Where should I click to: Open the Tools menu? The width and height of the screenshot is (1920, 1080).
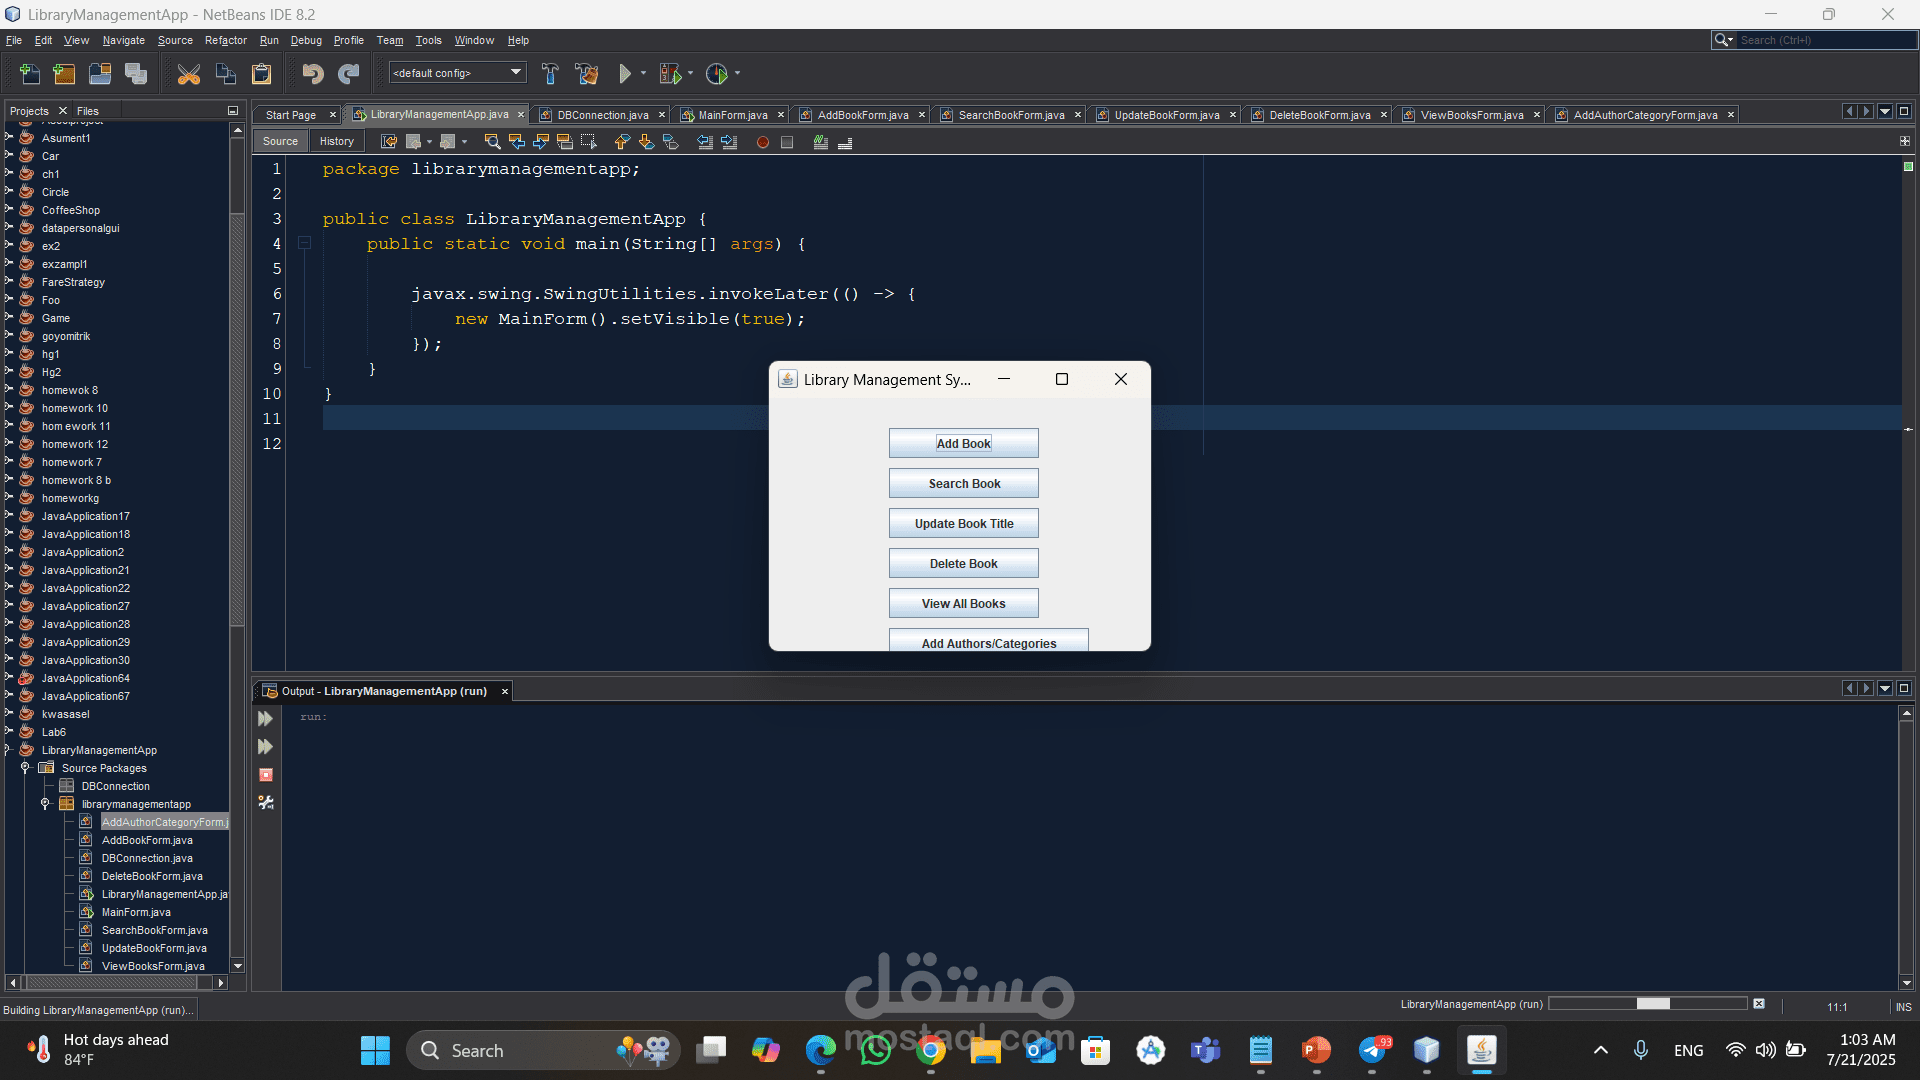pyautogui.click(x=428, y=41)
